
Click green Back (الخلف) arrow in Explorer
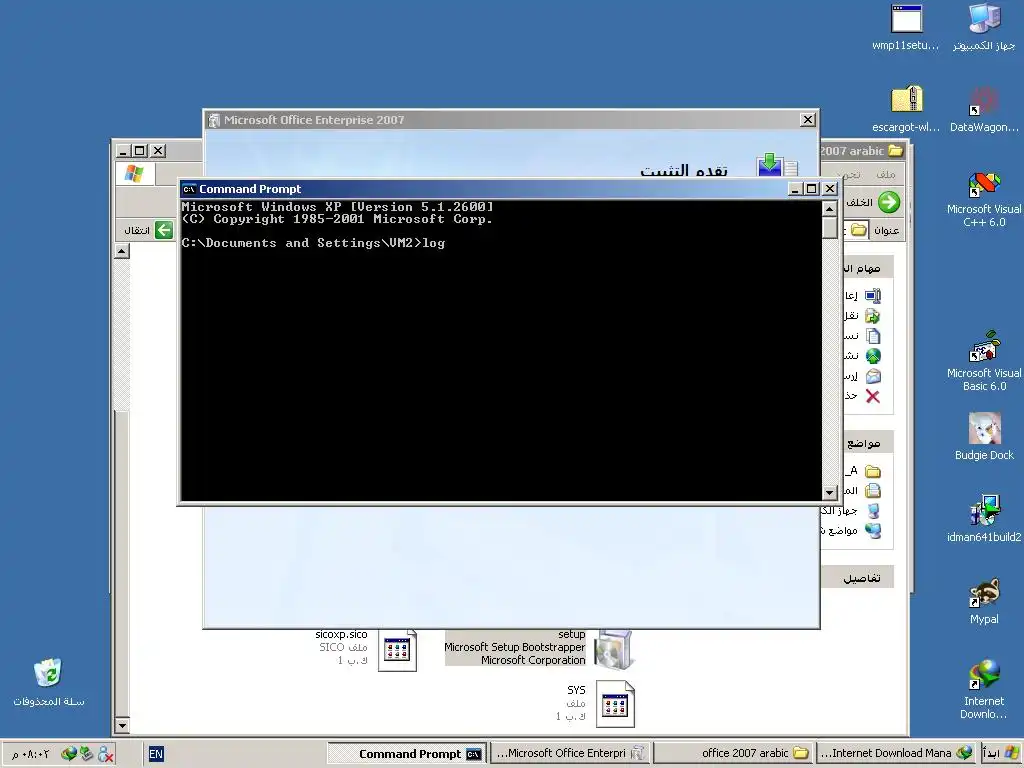pyautogui.click(x=889, y=202)
